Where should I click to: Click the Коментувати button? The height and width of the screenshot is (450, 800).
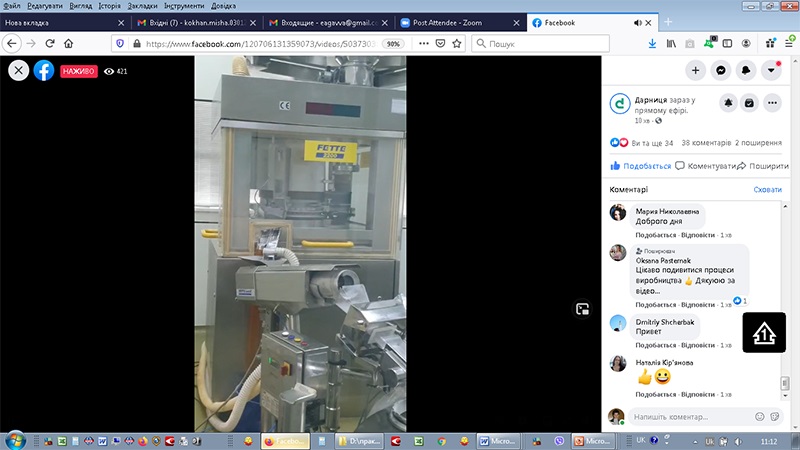706,166
